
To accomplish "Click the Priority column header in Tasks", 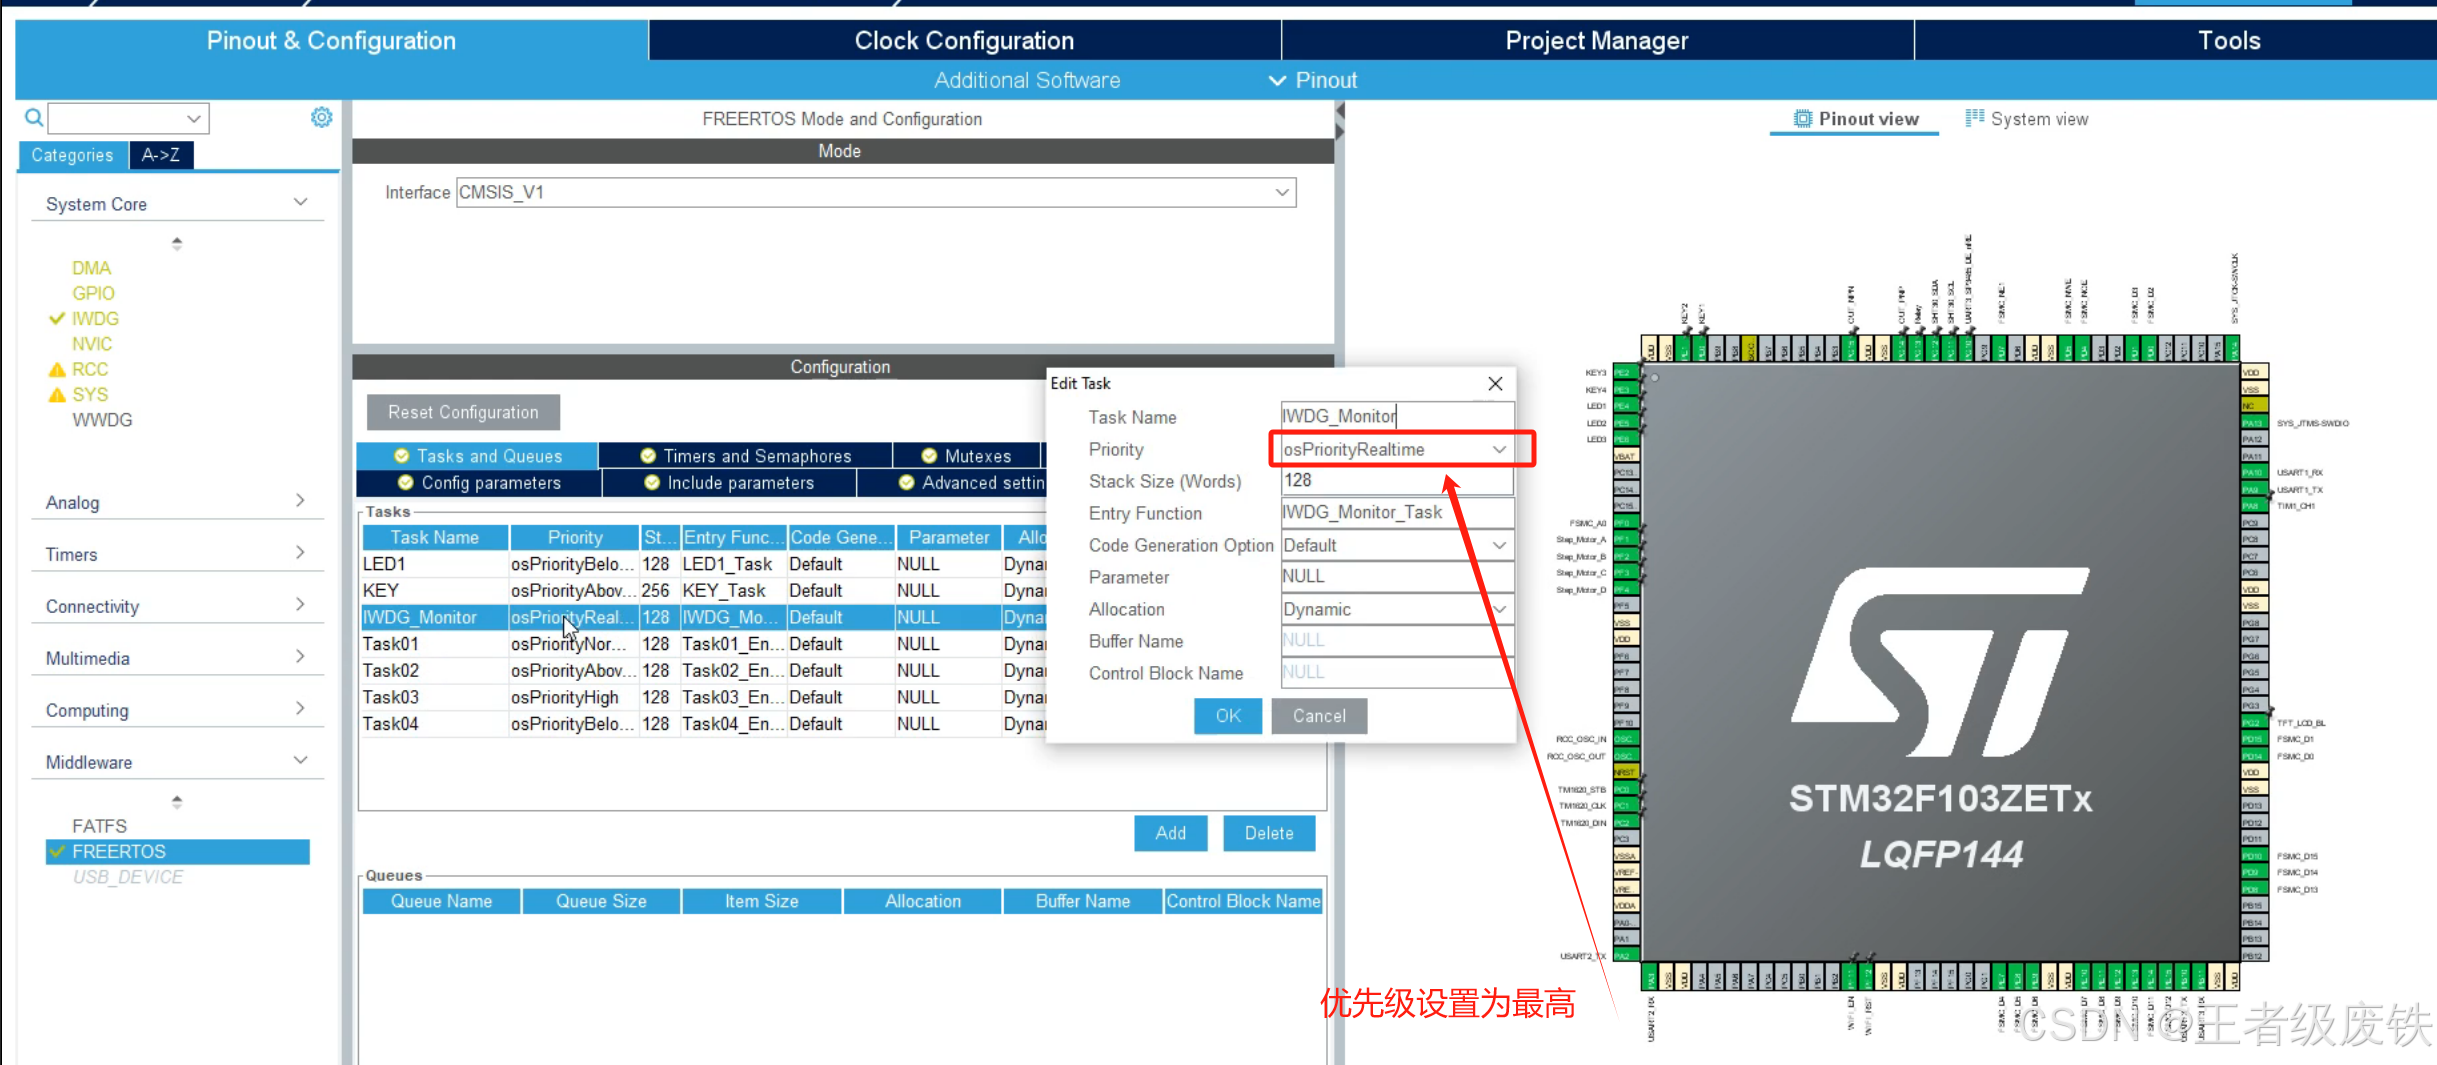I will pos(575,537).
